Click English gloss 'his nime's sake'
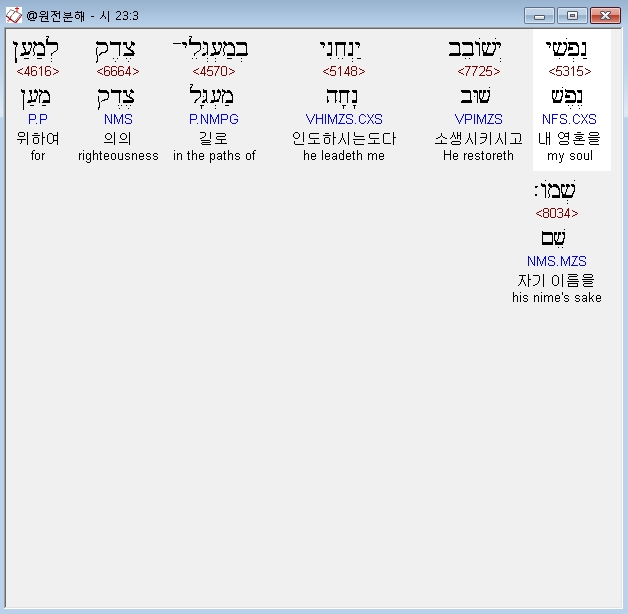628x614 pixels. coord(557,298)
